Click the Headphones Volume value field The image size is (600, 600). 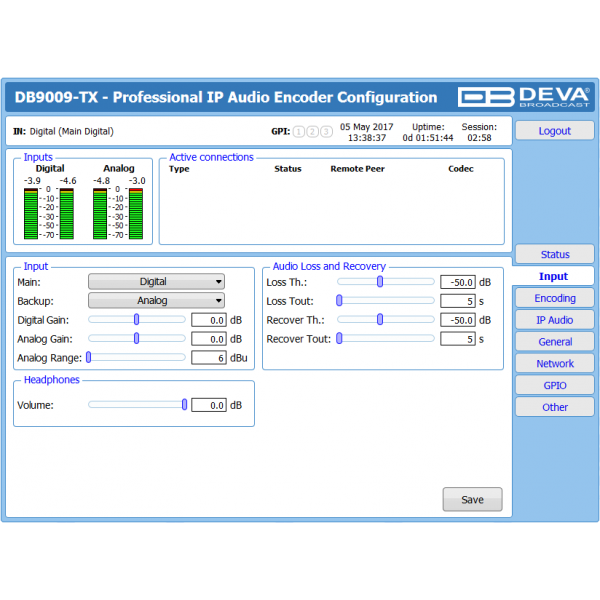(209, 405)
